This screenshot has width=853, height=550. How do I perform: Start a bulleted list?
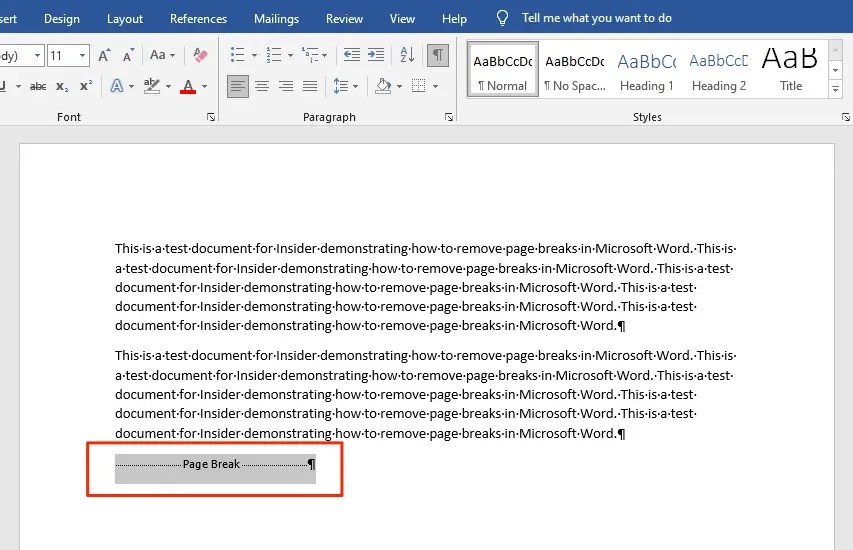tap(238, 54)
